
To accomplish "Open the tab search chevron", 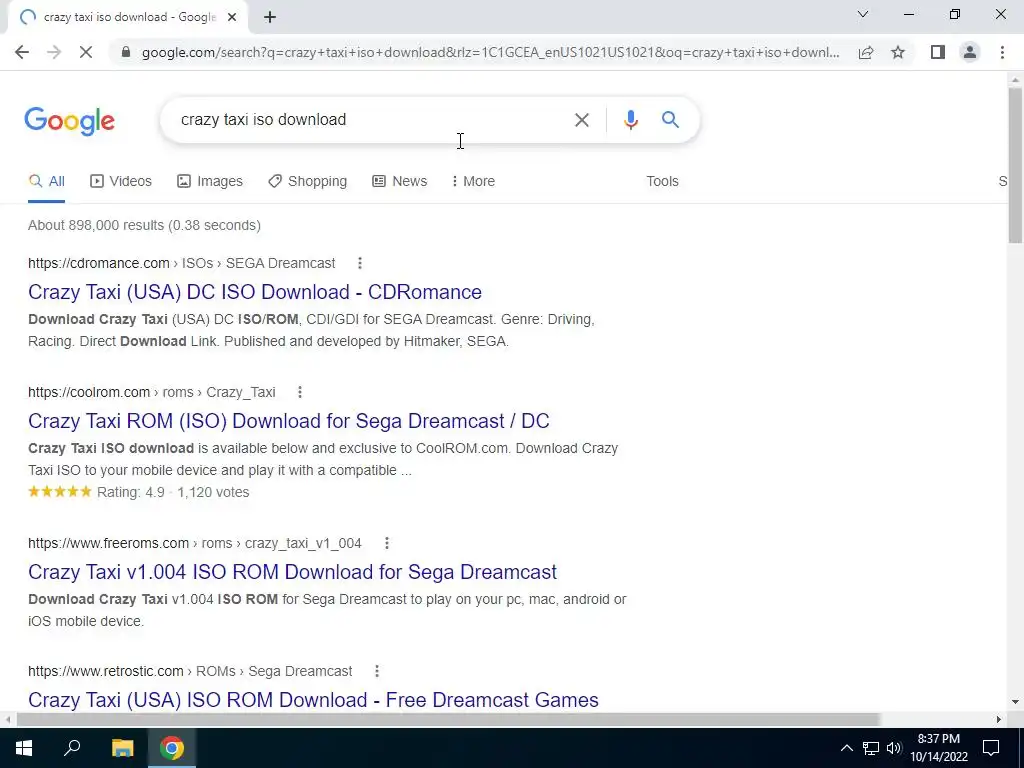I will (863, 14).
